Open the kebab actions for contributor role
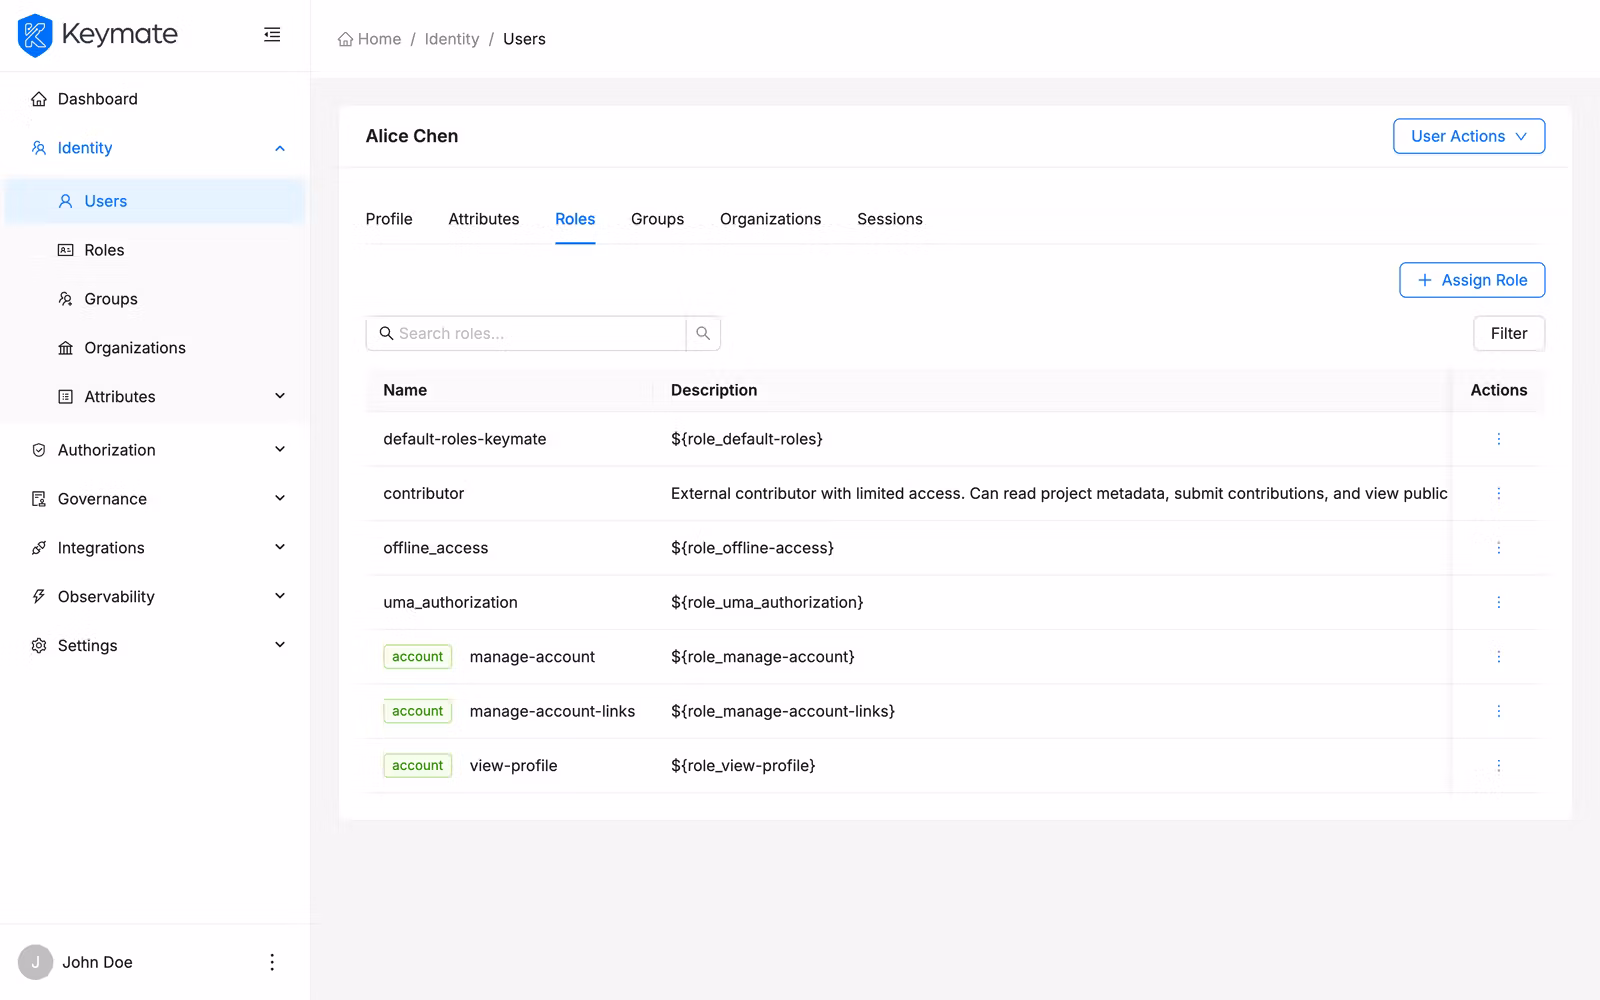Viewport: 1600px width, 1000px height. [1498, 493]
